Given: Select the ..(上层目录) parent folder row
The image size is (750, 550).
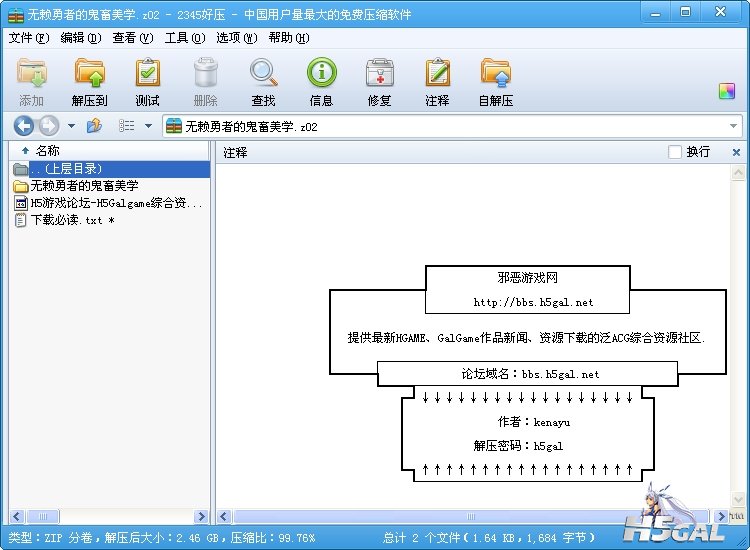Looking at the screenshot, I should pyautogui.click(x=110, y=169).
